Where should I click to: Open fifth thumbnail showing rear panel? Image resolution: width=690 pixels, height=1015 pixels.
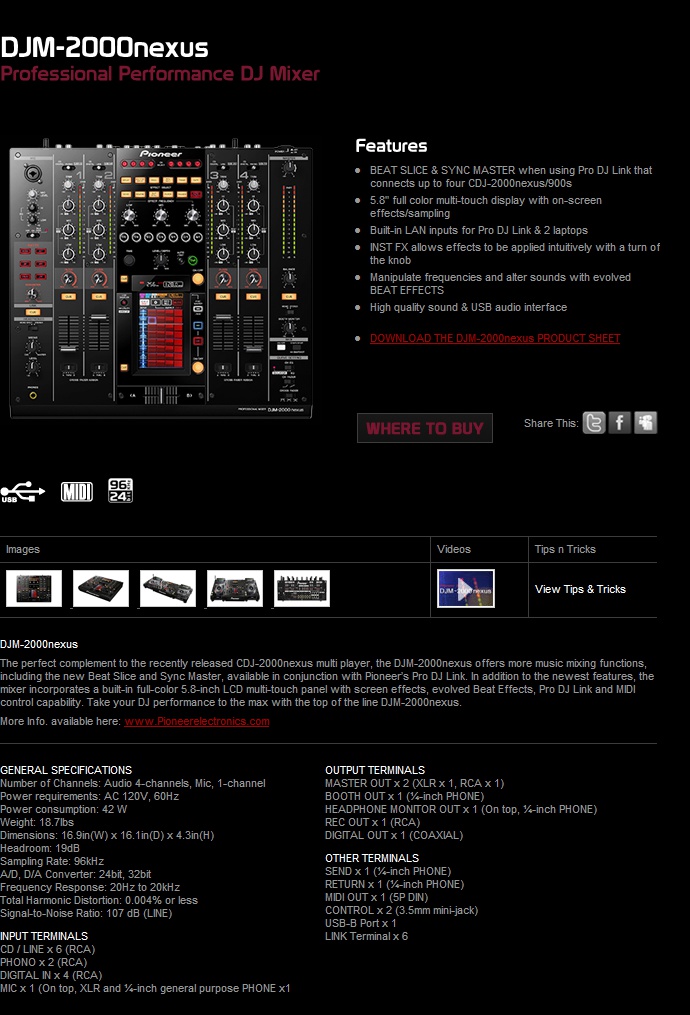click(x=302, y=588)
